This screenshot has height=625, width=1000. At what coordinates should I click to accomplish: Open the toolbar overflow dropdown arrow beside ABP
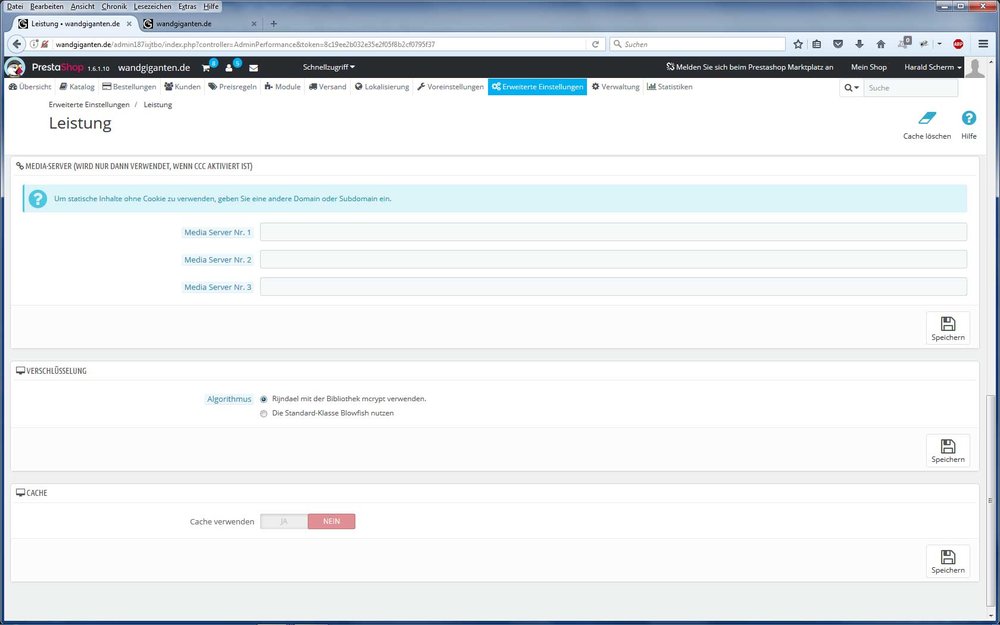coord(939,44)
